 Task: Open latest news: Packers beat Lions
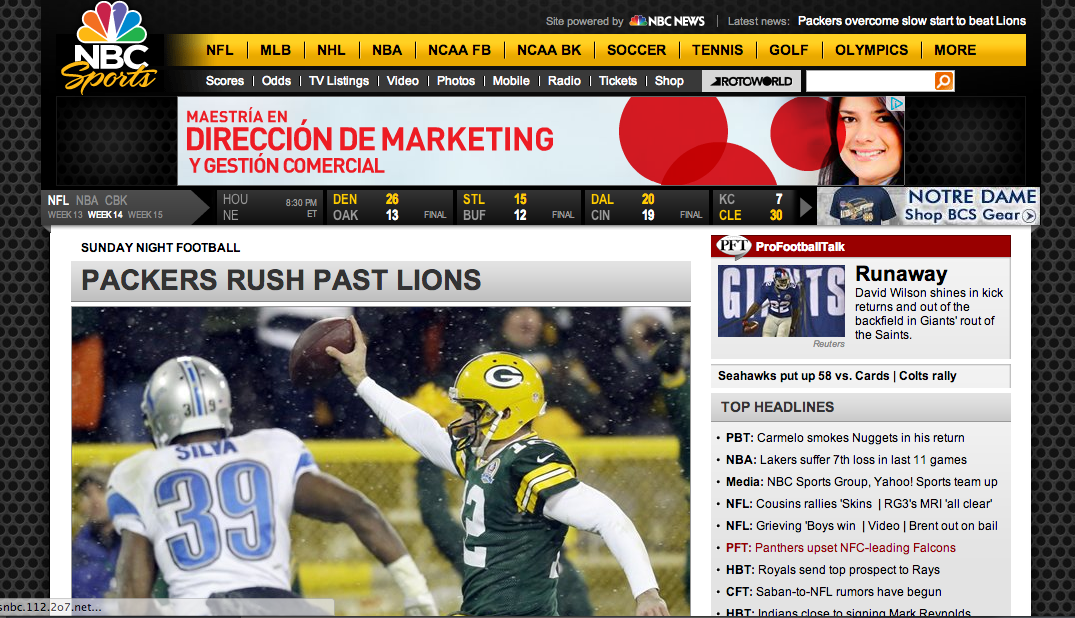pos(912,21)
